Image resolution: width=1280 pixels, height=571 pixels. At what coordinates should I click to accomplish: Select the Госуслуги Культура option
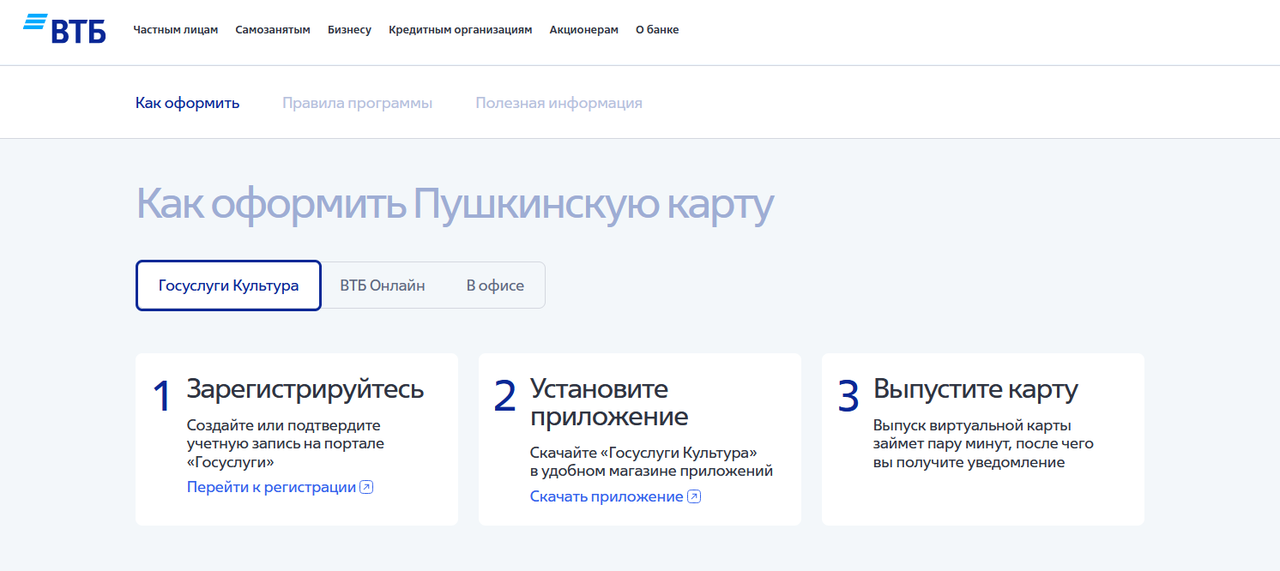tap(228, 286)
